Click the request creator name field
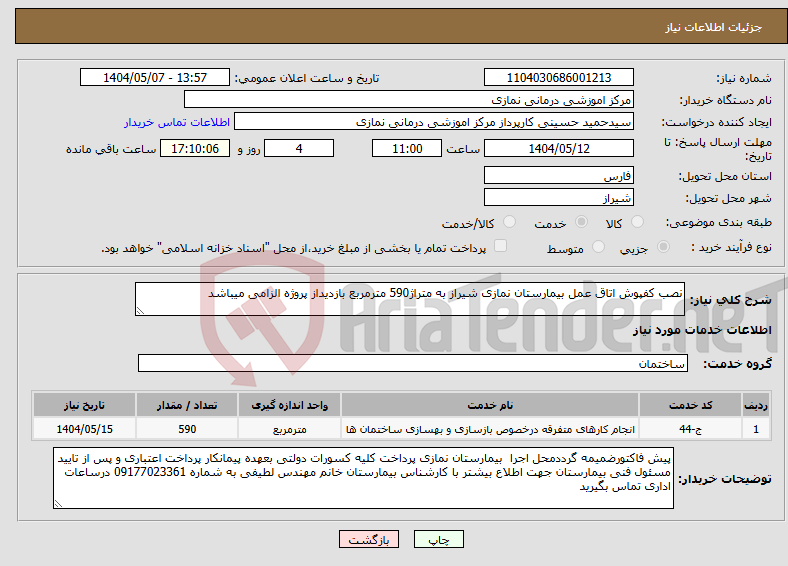788x566 pixels. tap(434, 122)
